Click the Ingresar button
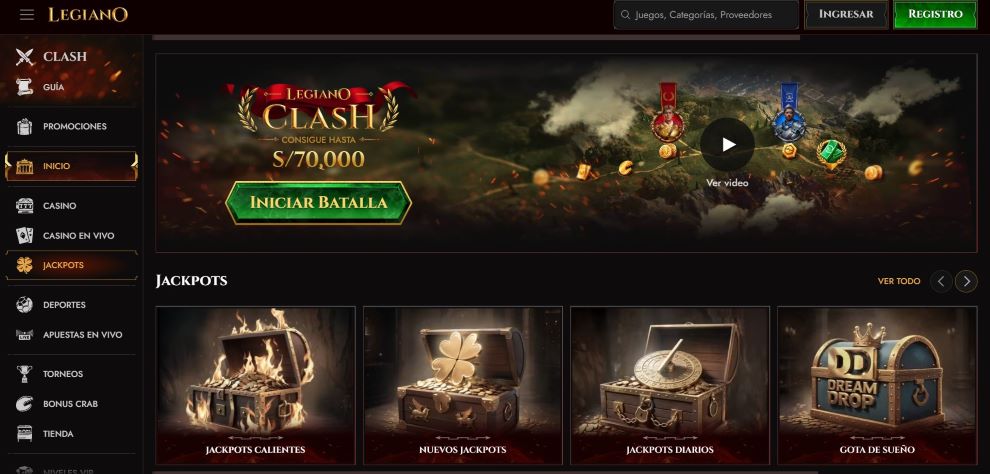990x474 pixels. click(846, 14)
